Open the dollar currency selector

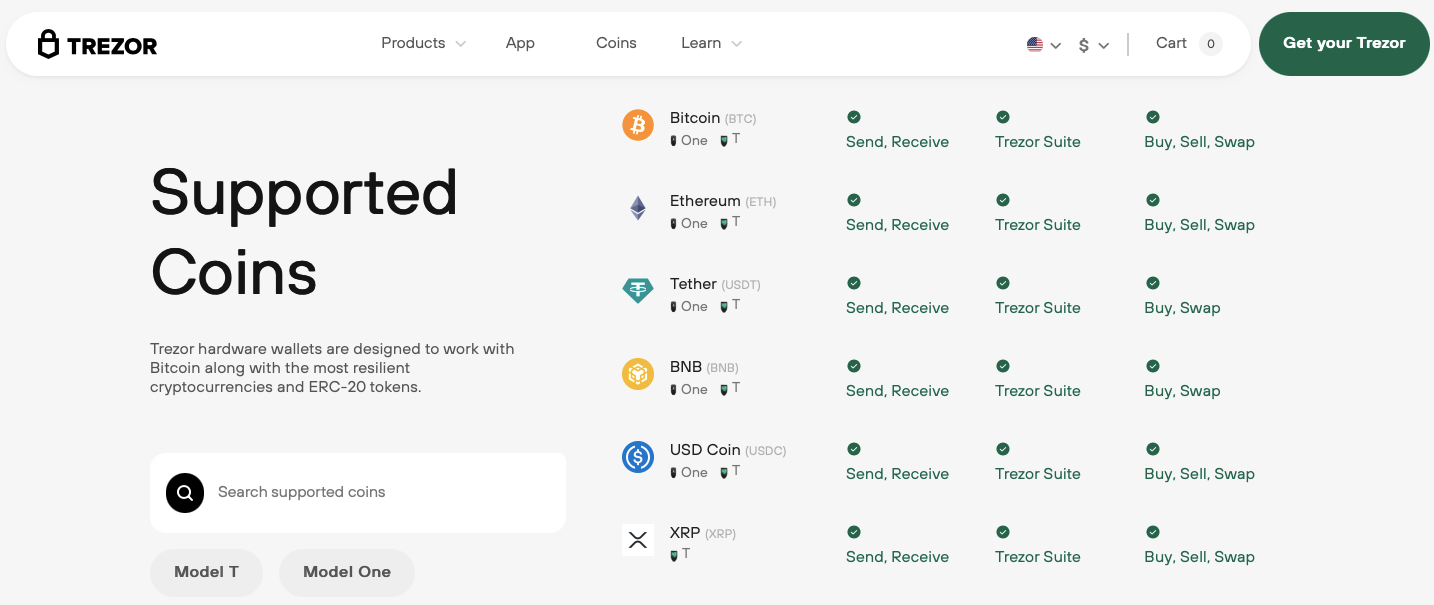[x=1093, y=45]
